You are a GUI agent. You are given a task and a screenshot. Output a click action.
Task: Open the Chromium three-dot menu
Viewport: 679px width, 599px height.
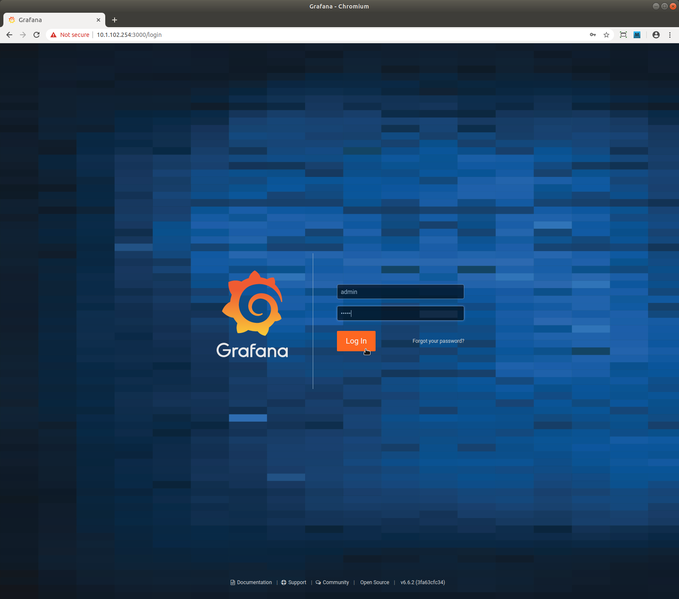coord(669,35)
